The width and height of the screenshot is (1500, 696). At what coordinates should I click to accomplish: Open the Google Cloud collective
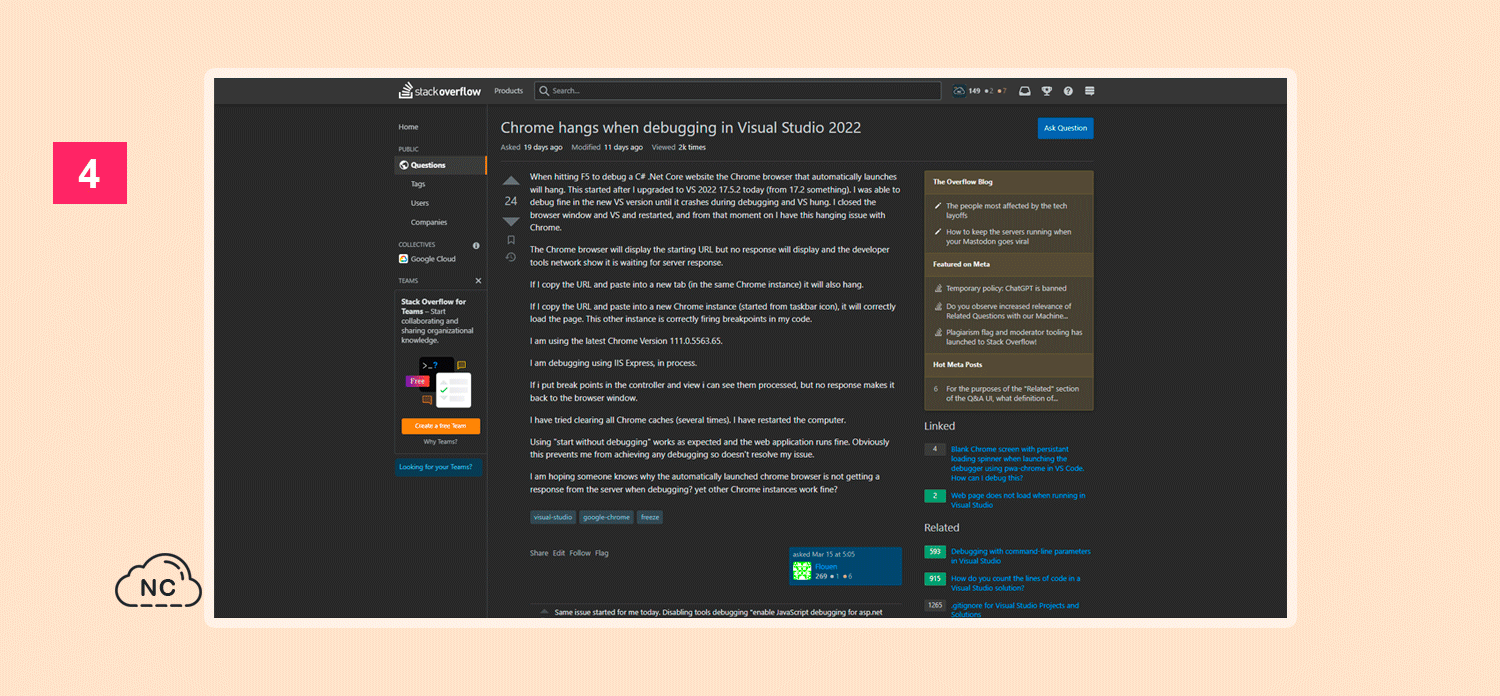pos(427,259)
